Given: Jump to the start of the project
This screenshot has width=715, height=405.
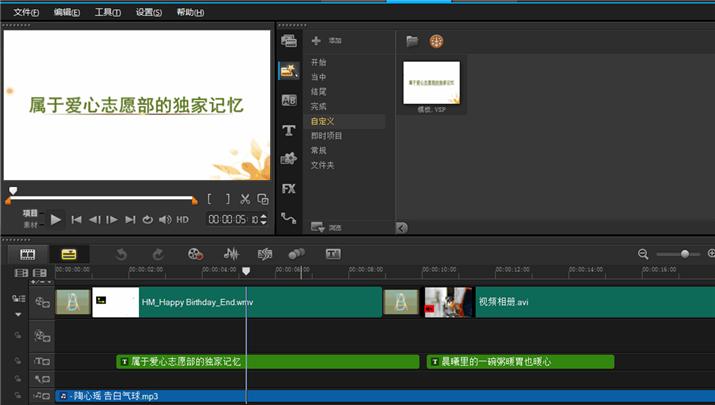Looking at the screenshot, I should coord(76,220).
